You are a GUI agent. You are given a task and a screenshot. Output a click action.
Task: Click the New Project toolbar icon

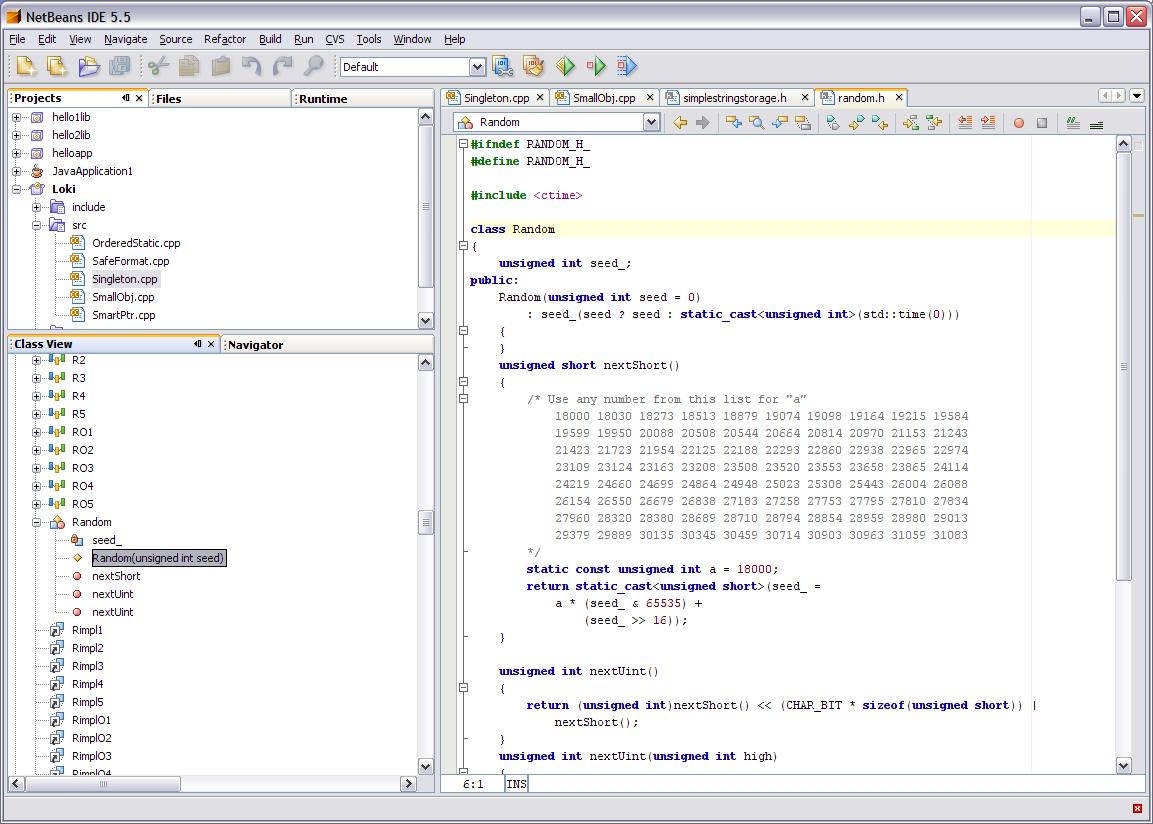coord(57,66)
